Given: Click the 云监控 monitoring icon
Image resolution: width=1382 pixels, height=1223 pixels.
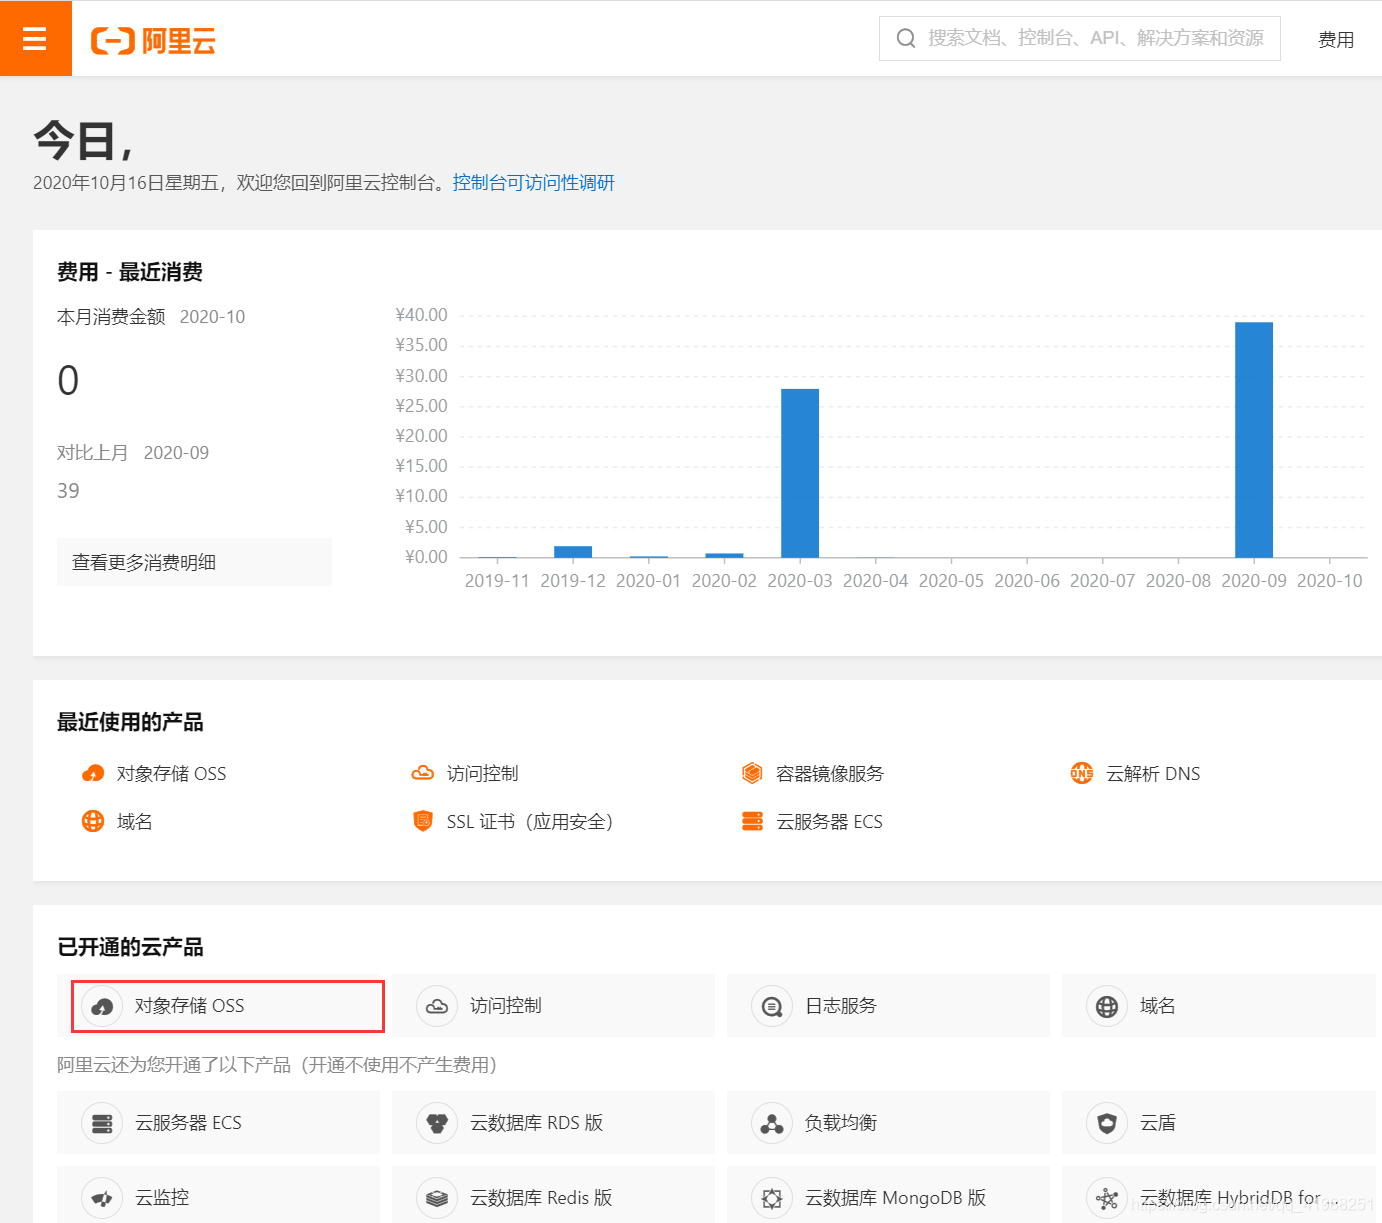Looking at the screenshot, I should [x=102, y=1197].
